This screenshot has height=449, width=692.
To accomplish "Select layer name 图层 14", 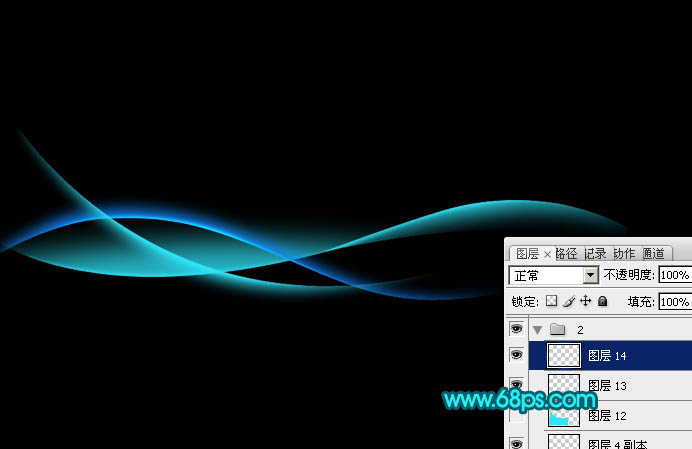I will tap(607, 356).
